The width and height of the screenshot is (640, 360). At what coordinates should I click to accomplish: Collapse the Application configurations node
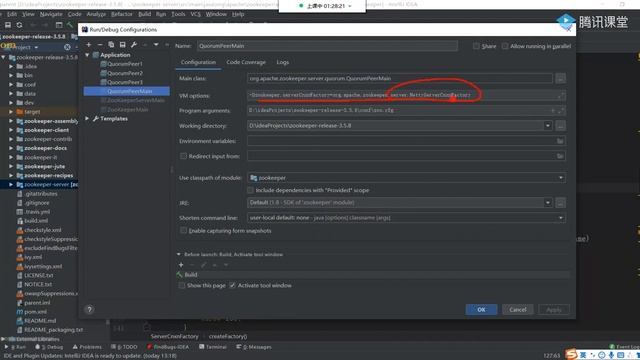[x=87, y=55]
